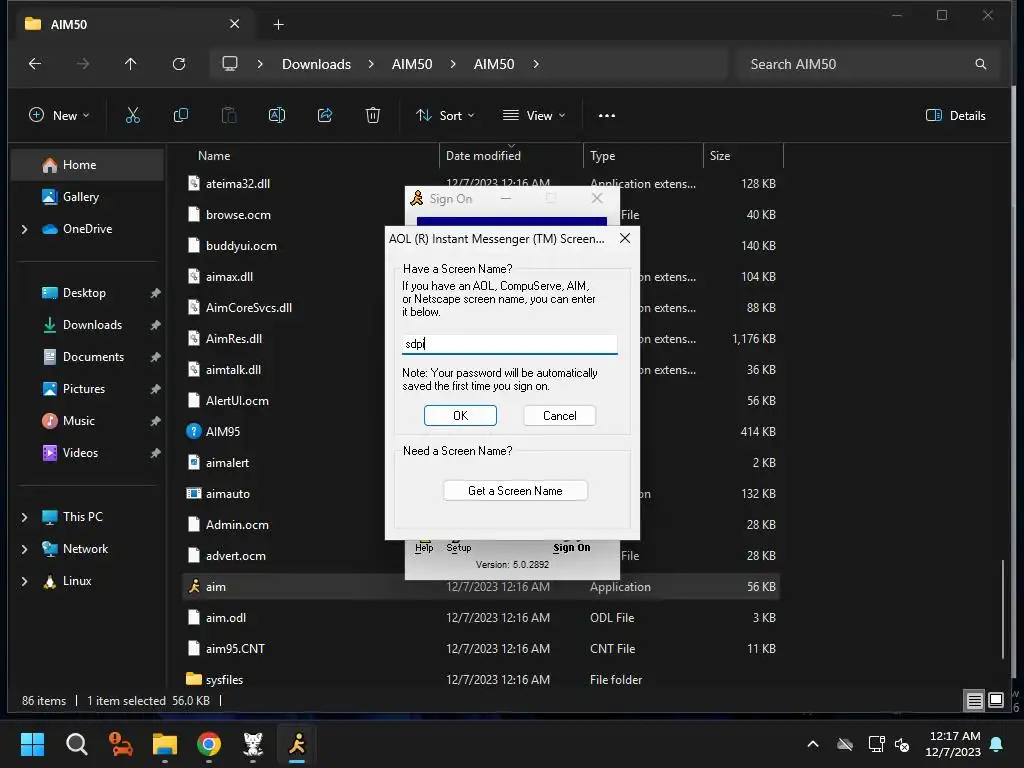Select Gallery in navigation pane
This screenshot has width=1024, height=768.
pos(88,197)
